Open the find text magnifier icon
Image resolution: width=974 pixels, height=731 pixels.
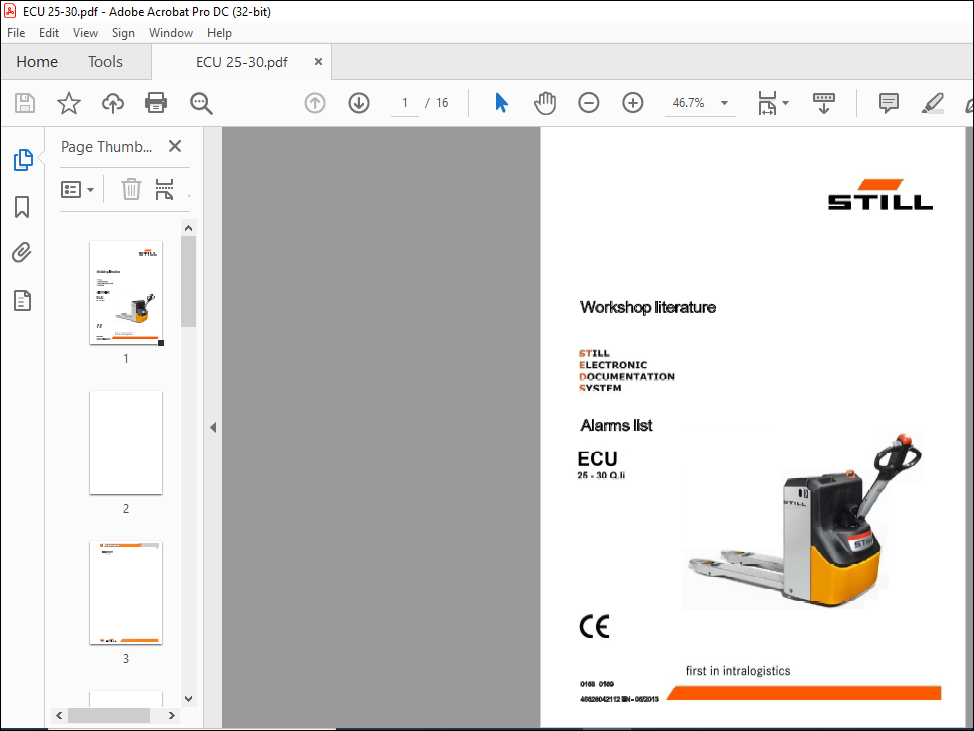(x=201, y=103)
